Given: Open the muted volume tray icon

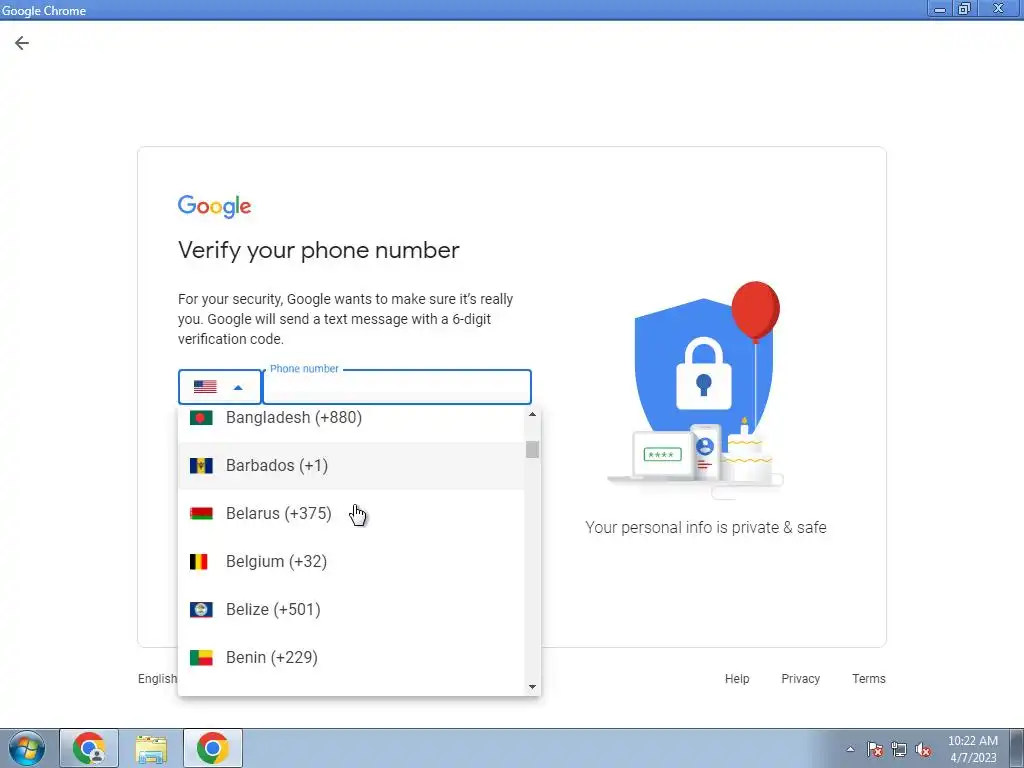Looking at the screenshot, I should point(923,749).
